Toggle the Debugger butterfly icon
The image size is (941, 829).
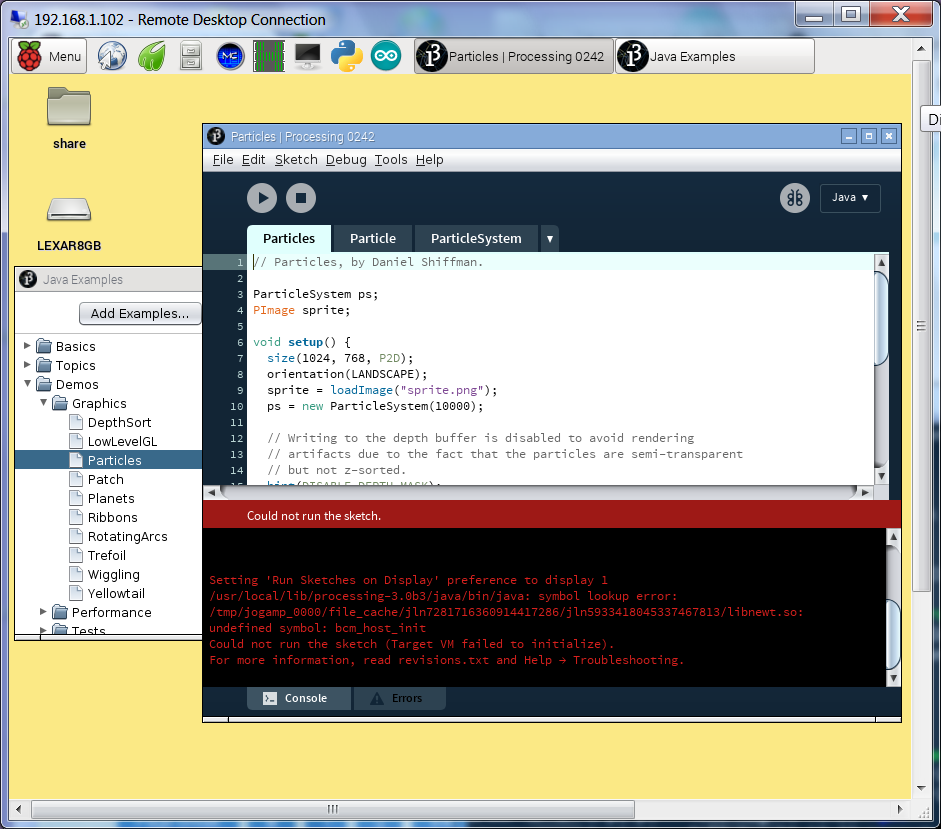(x=795, y=198)
